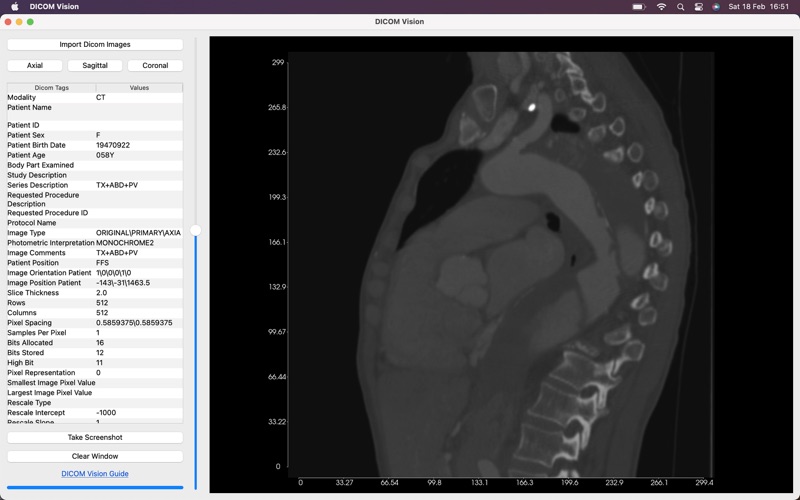Select Image Position Patient row
The image size is (800, 500).
95,283
